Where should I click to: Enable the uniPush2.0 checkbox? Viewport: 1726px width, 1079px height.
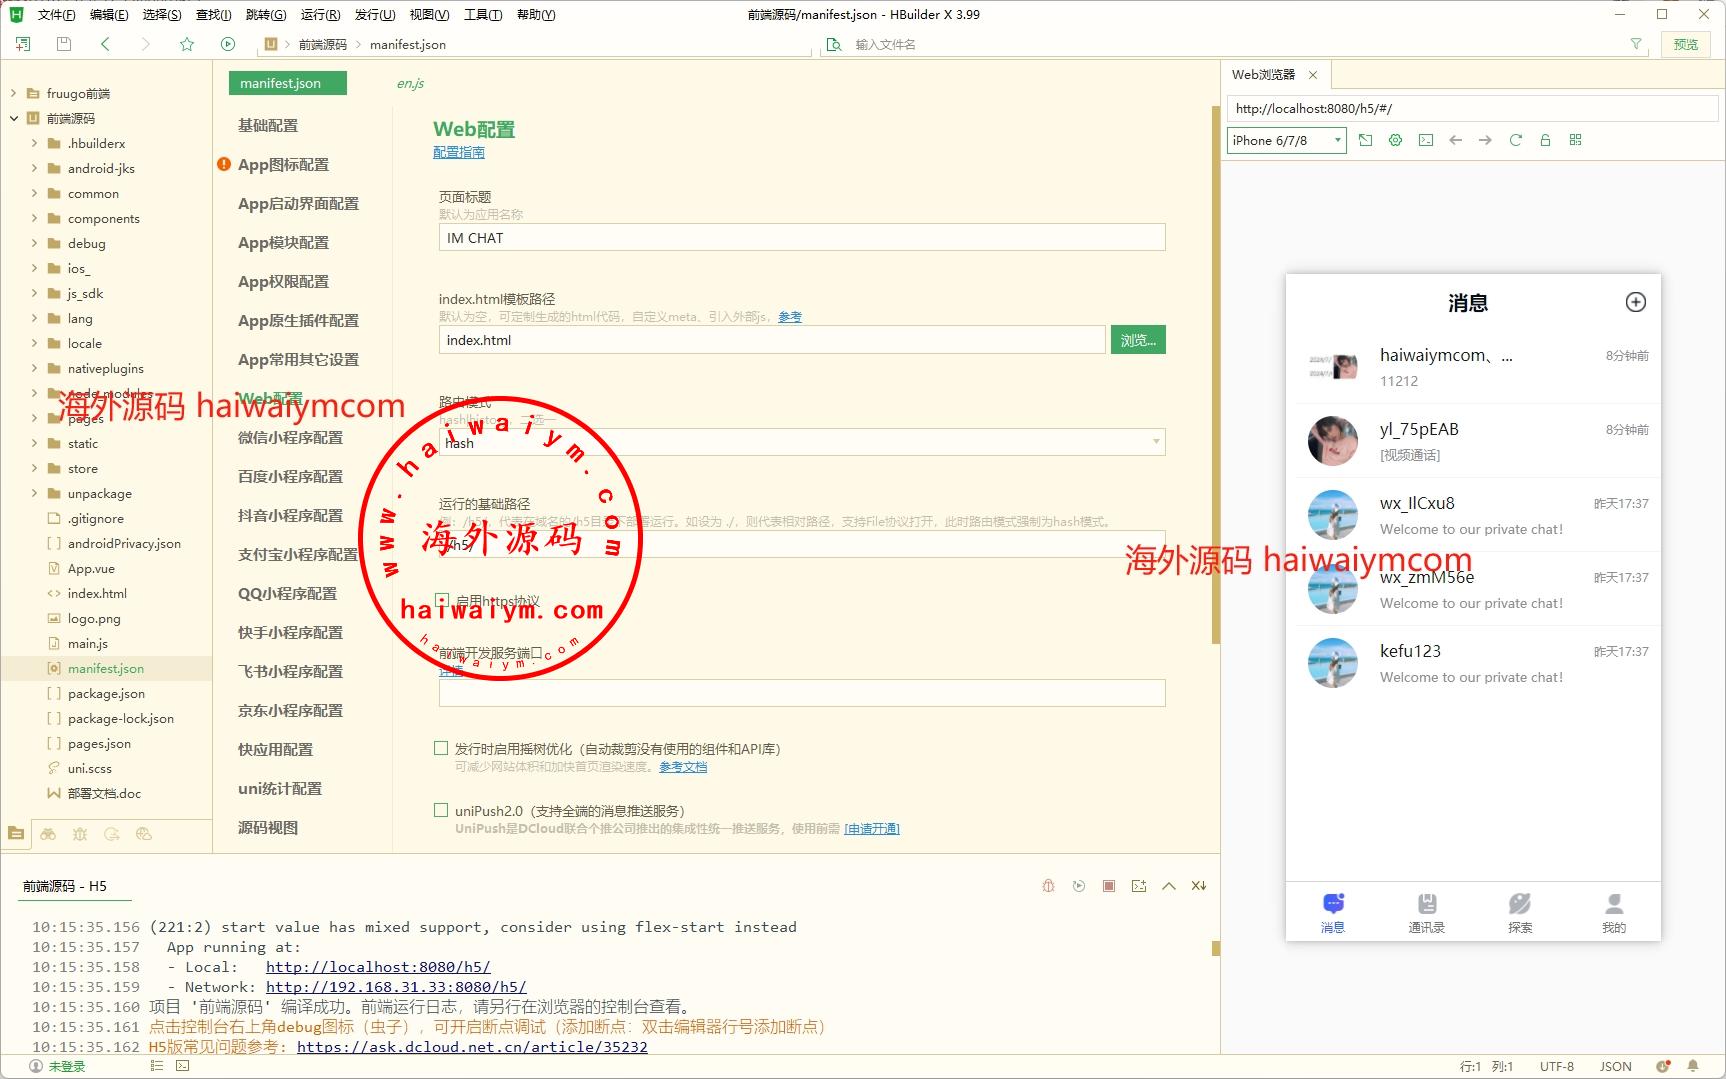click(x=441, y=810)
